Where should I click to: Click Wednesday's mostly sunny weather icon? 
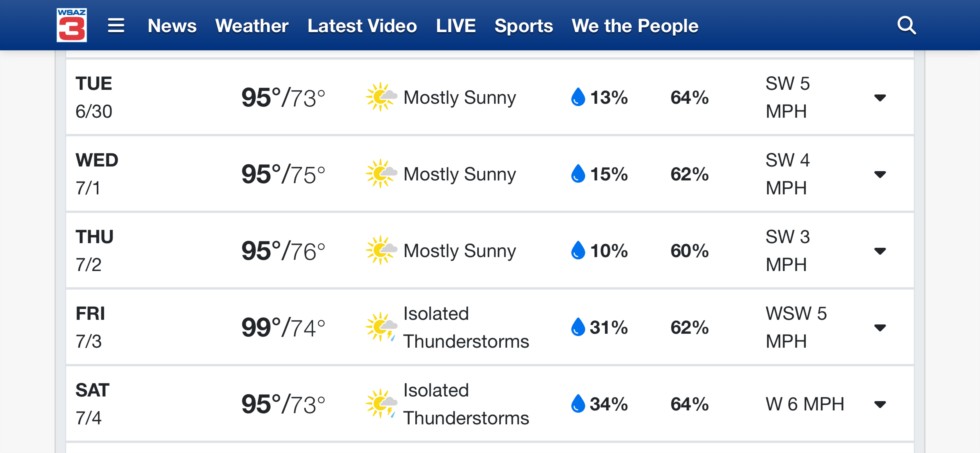(381, 174)
